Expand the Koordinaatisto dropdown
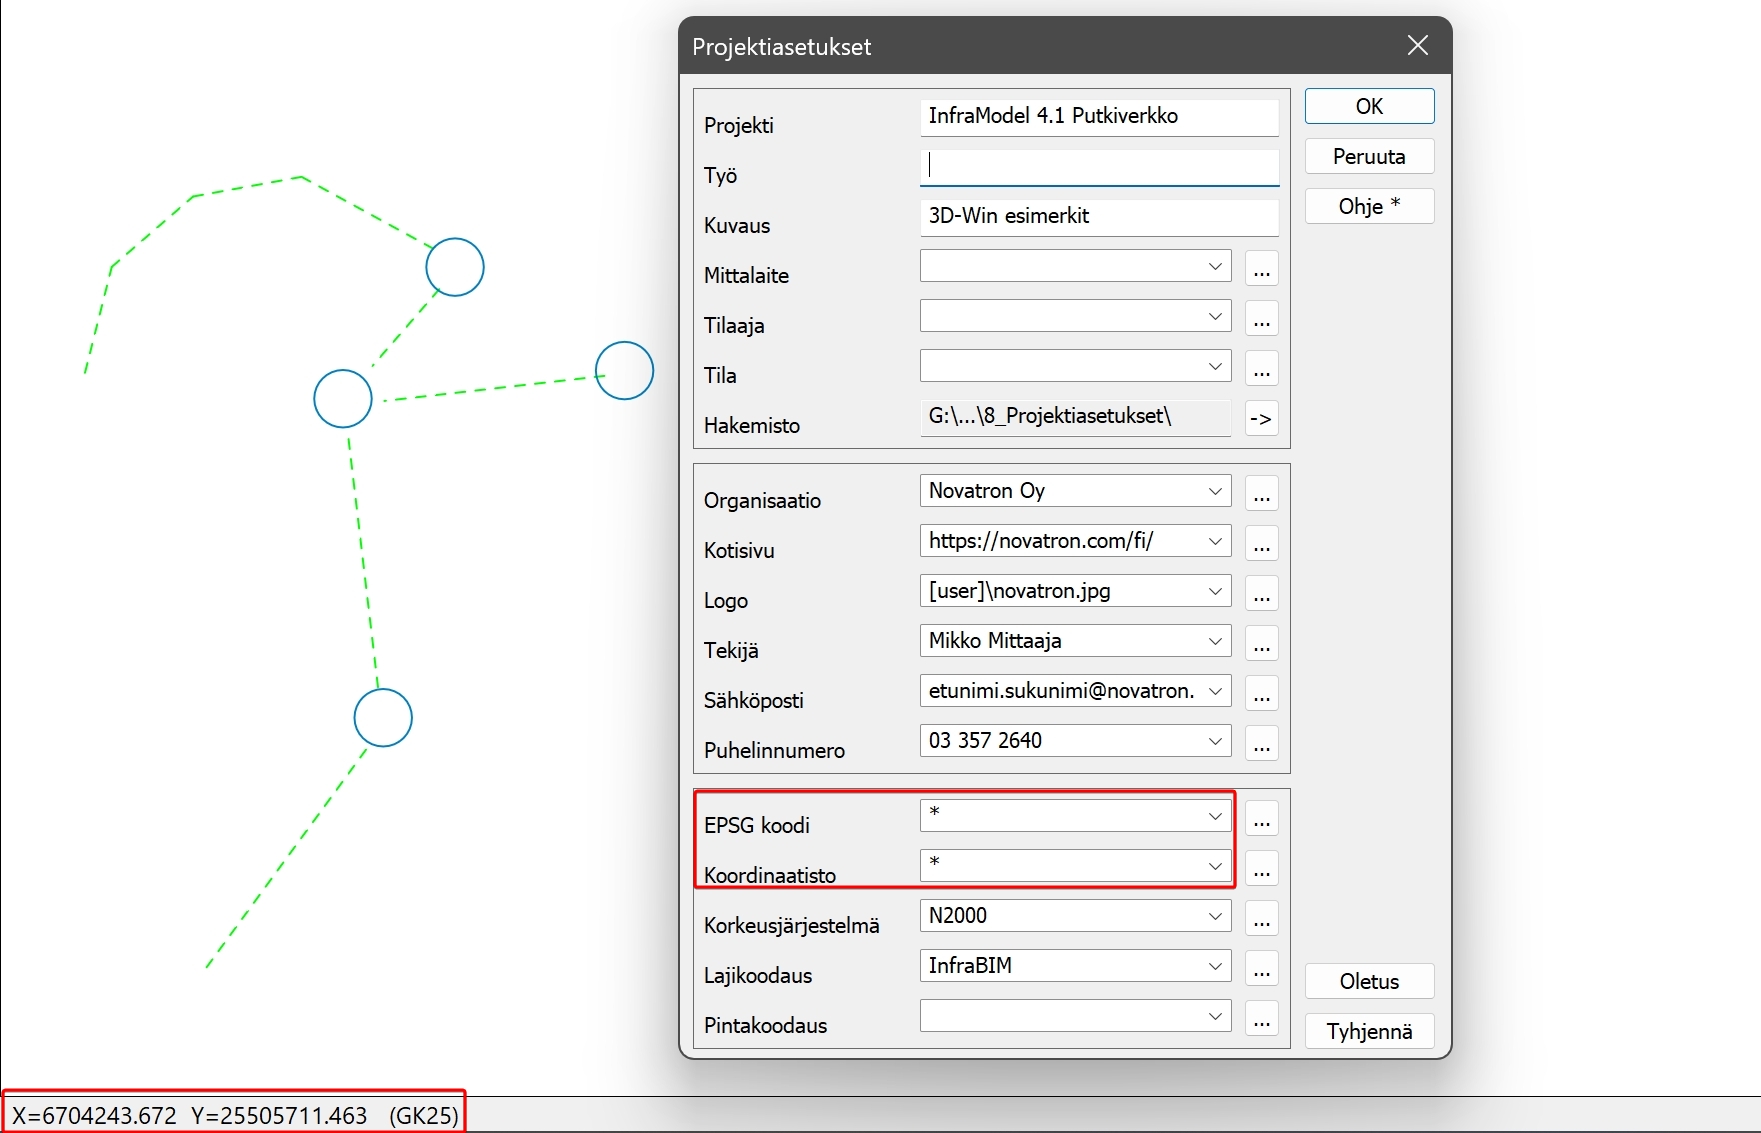The height and width of the screenshot is (1133, 1761). [1215, 866]
